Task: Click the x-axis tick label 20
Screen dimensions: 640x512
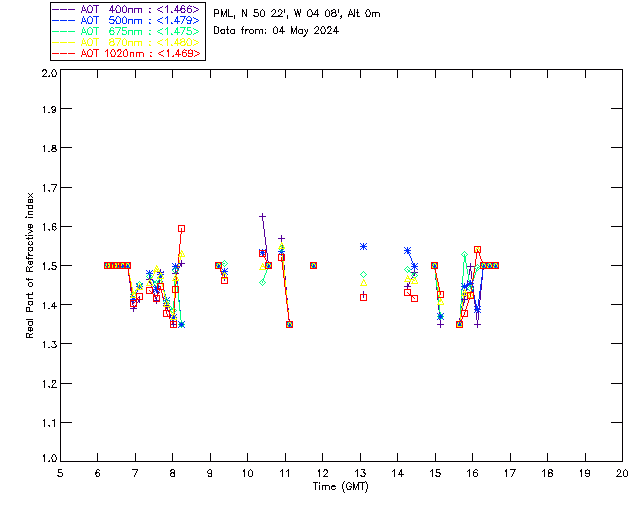Action: pyautogui.click(x=622, y=473)
